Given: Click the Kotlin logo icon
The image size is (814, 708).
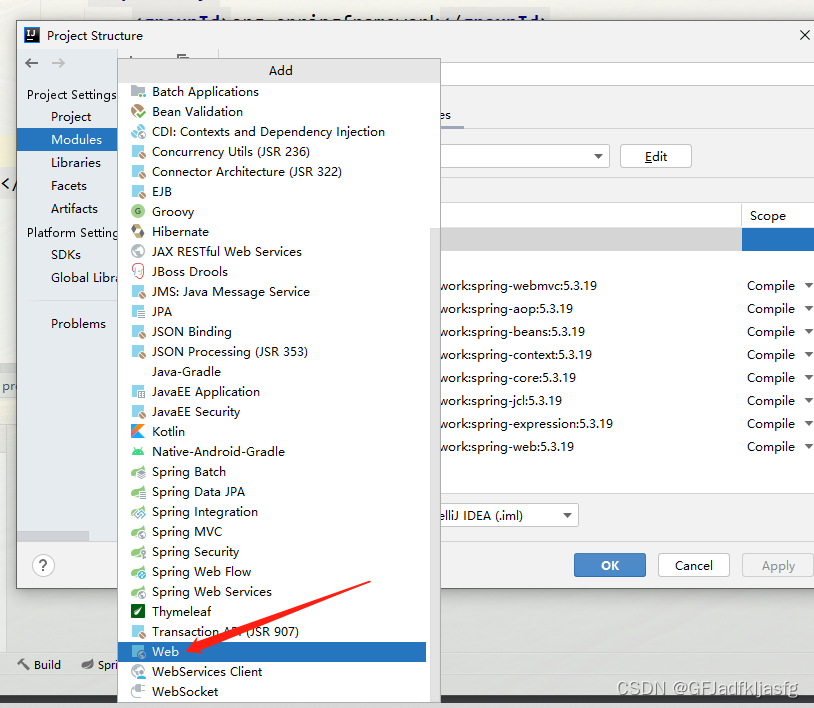Looking at the screenshot, I should tap(138, 432).
